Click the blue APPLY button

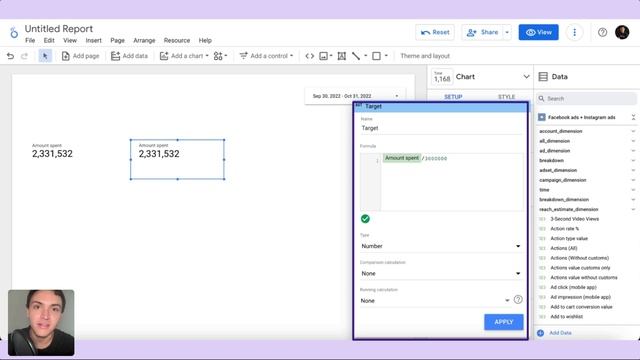(x=504, y=322)
